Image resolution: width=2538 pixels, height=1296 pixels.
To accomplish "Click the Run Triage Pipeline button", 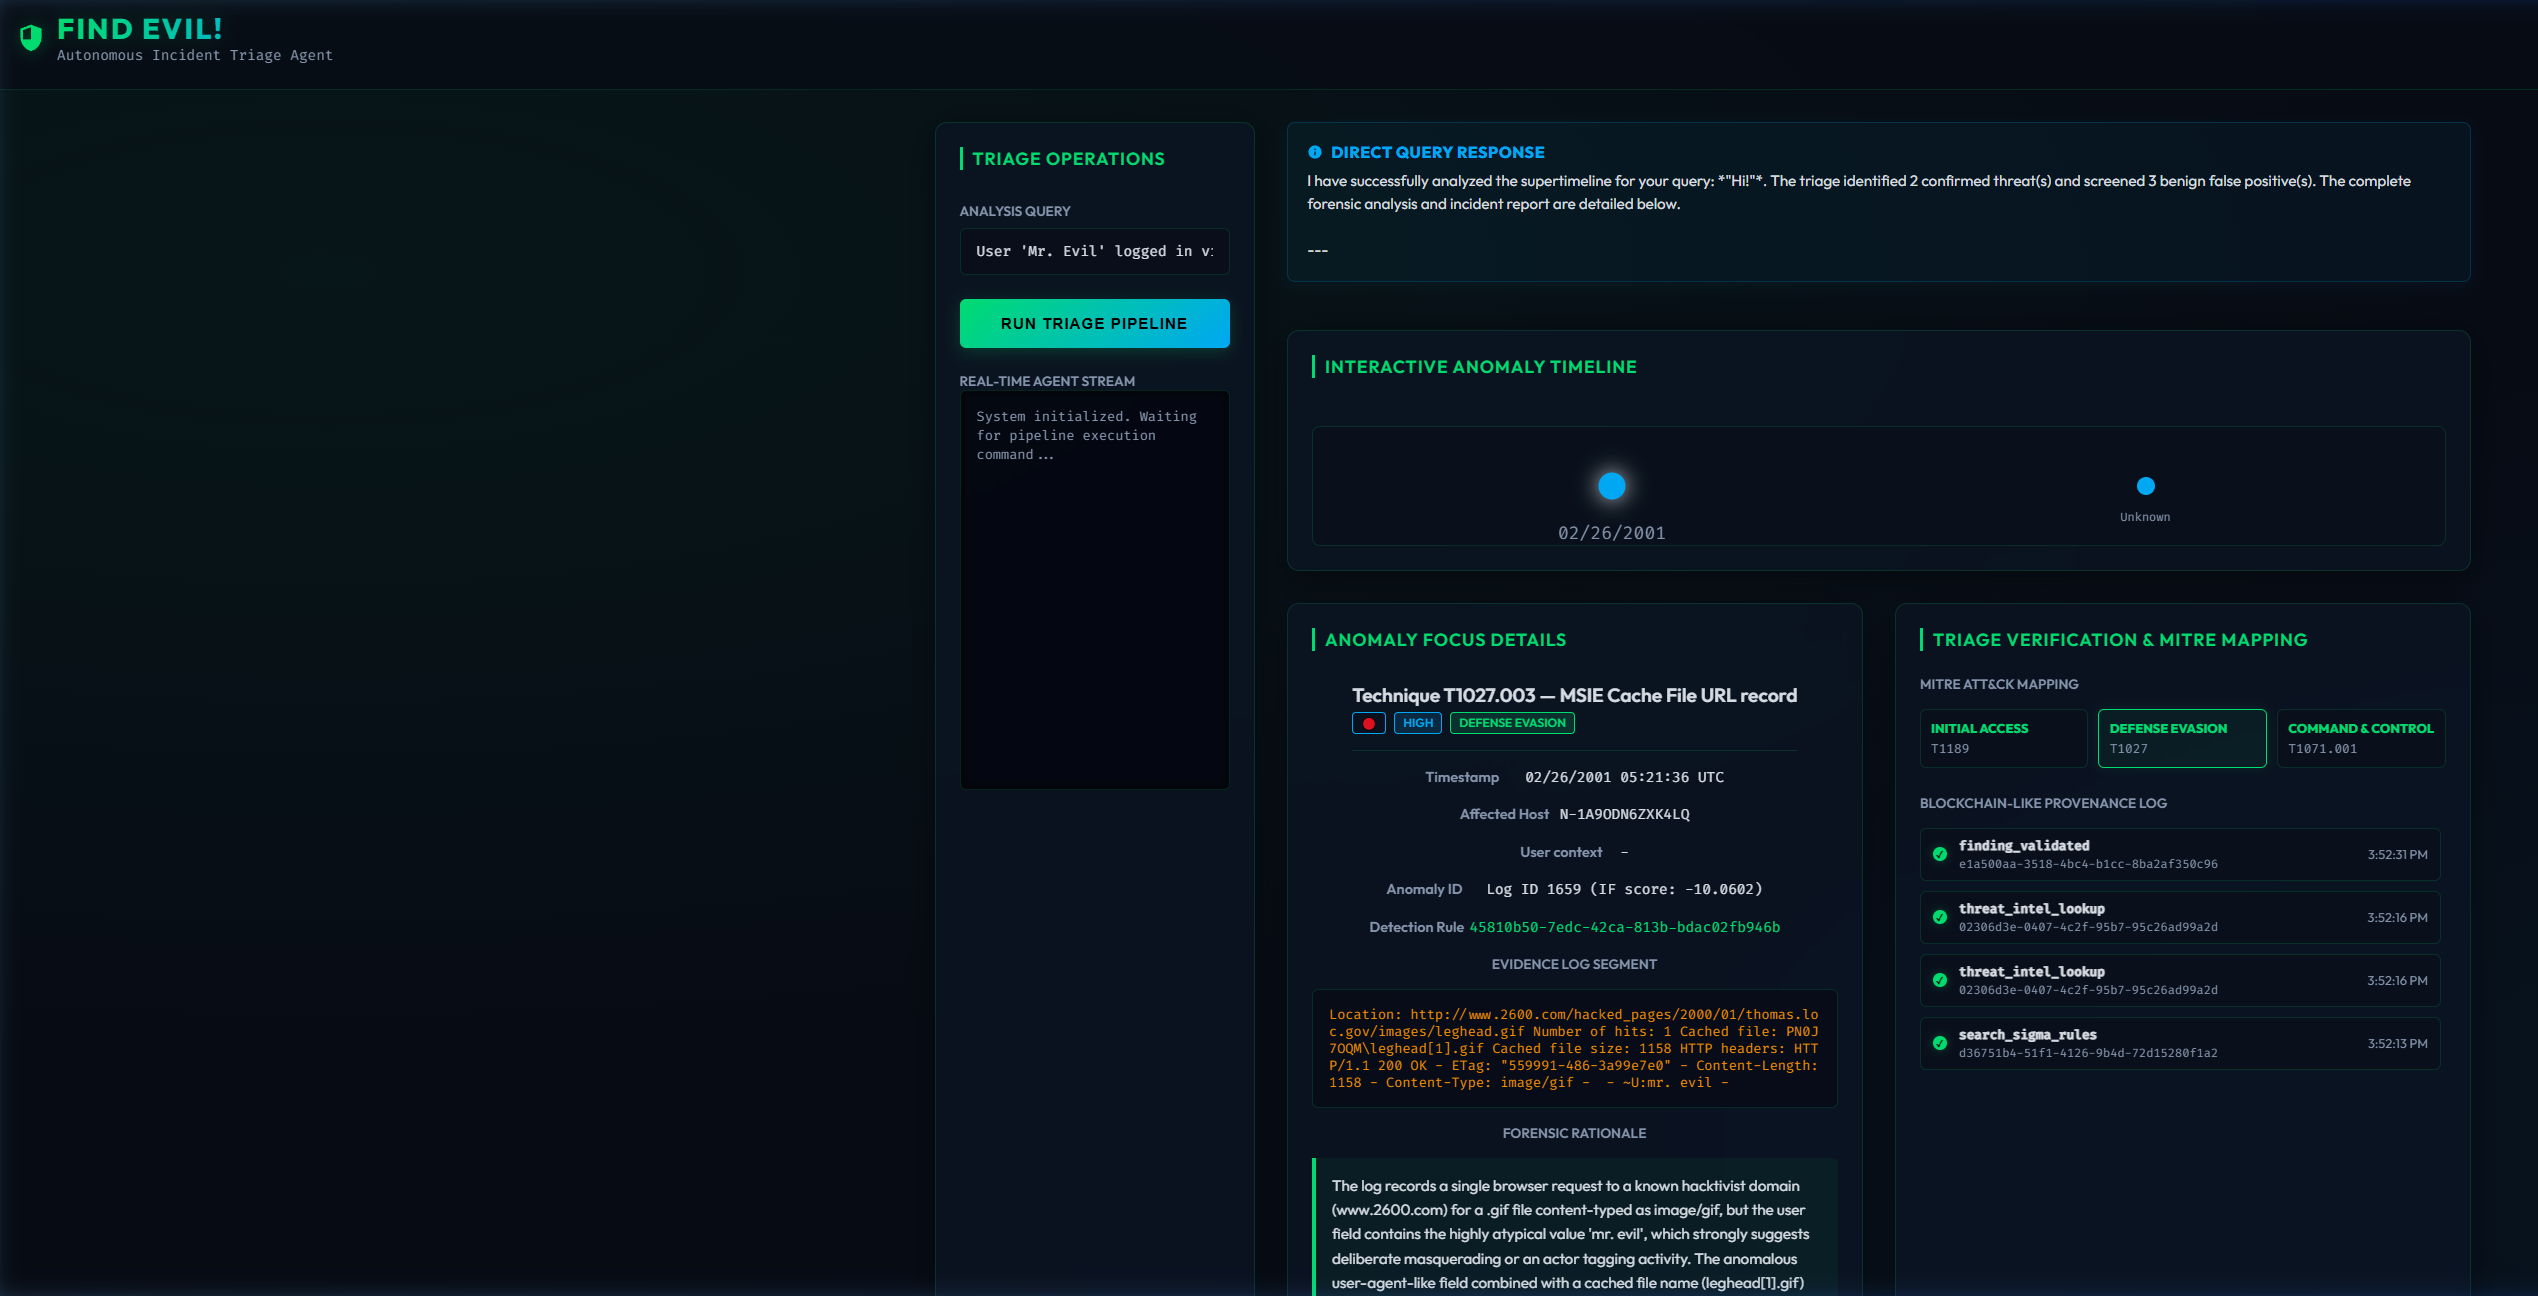I will click(x=1094, y=324).
